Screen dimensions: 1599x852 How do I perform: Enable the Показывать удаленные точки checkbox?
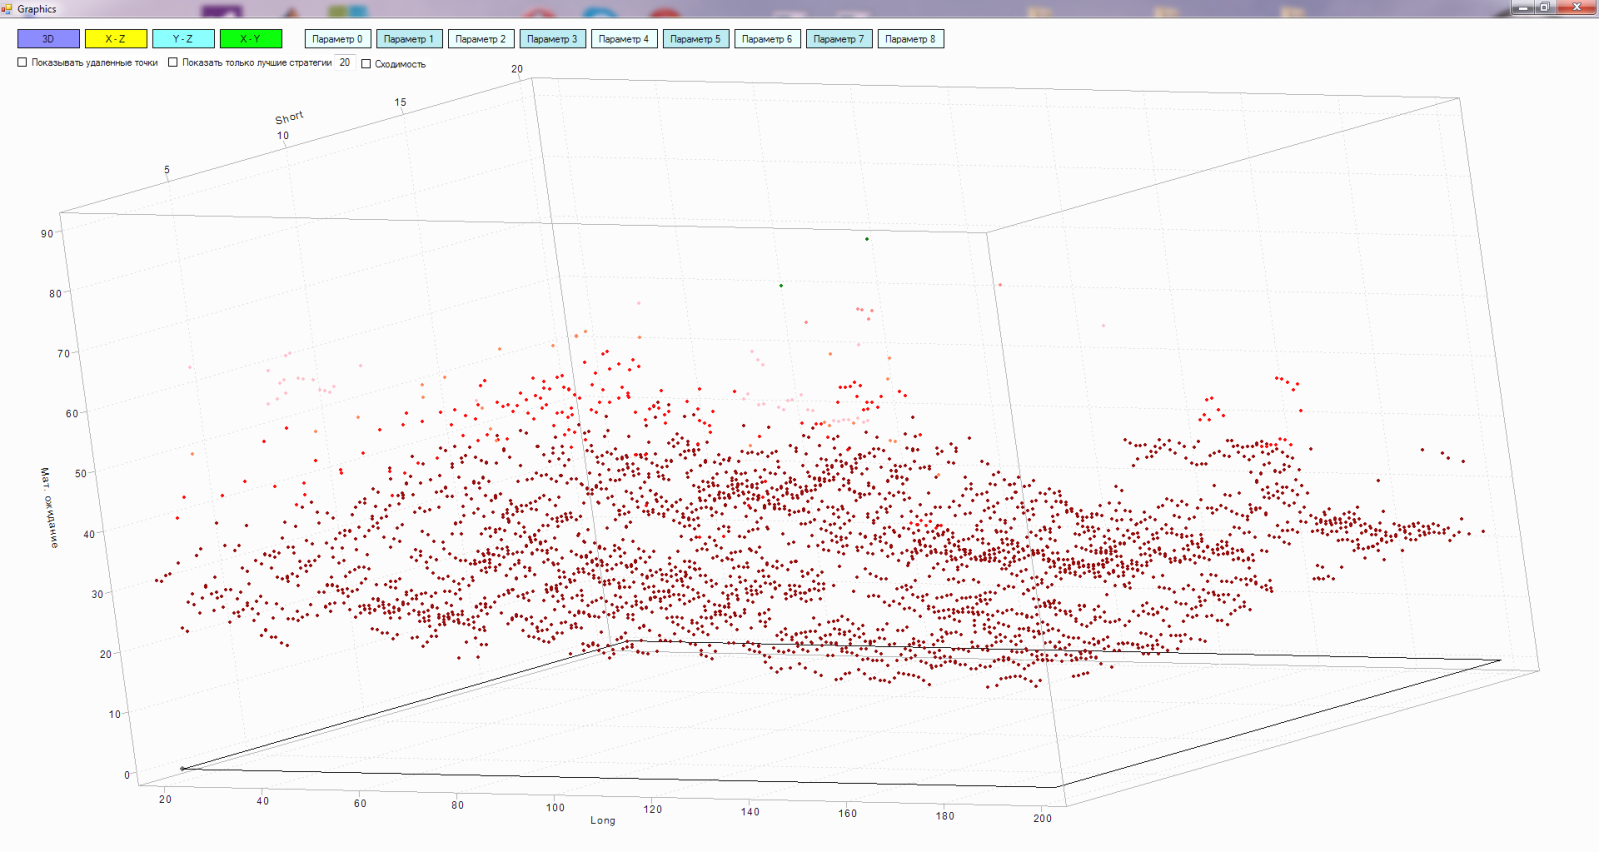[22, 62]
